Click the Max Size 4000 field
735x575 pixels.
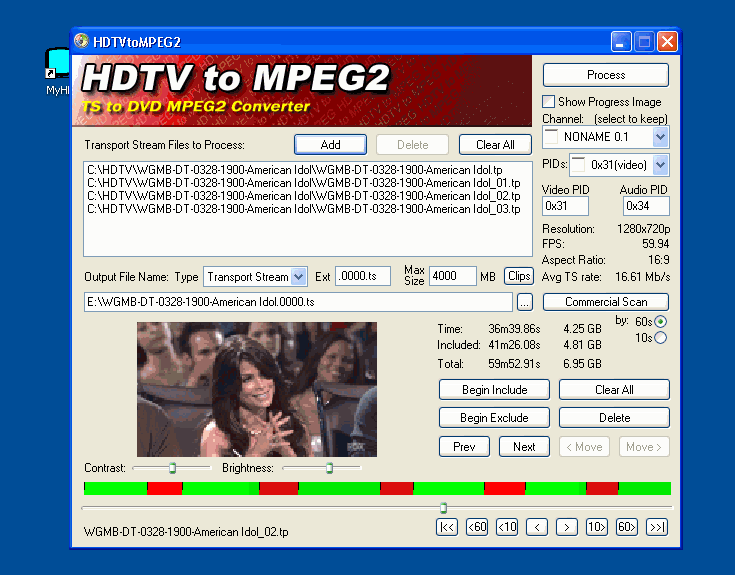click(x=452, y=276)
